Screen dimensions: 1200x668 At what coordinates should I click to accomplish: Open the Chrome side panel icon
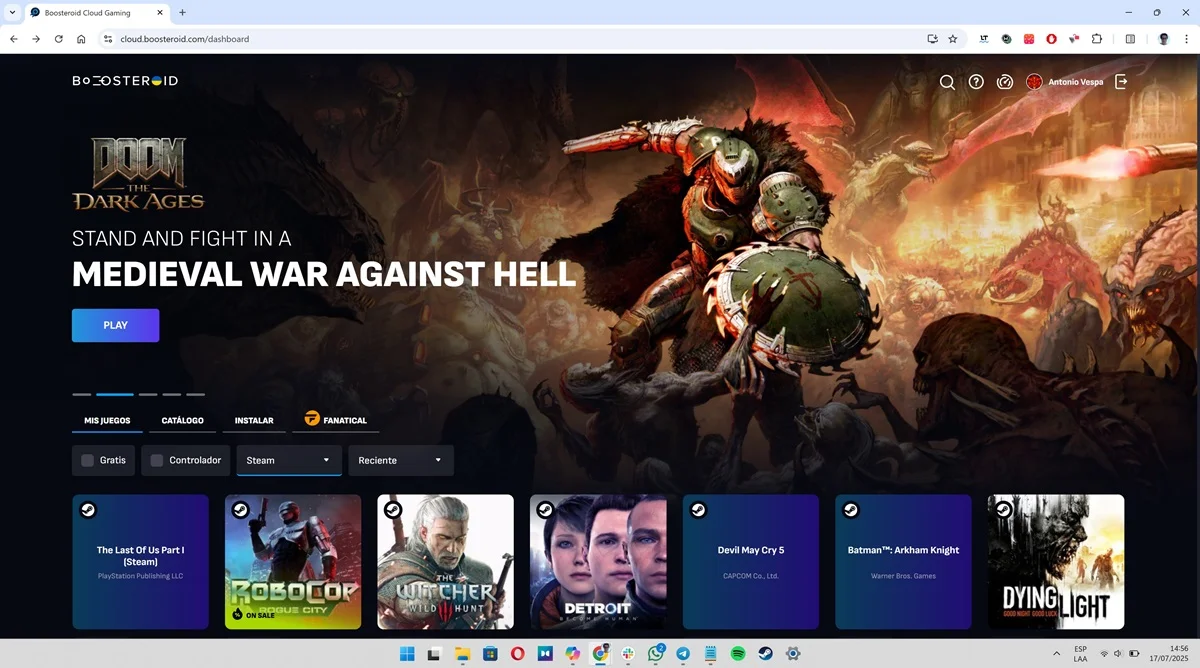pos(1130,39)
